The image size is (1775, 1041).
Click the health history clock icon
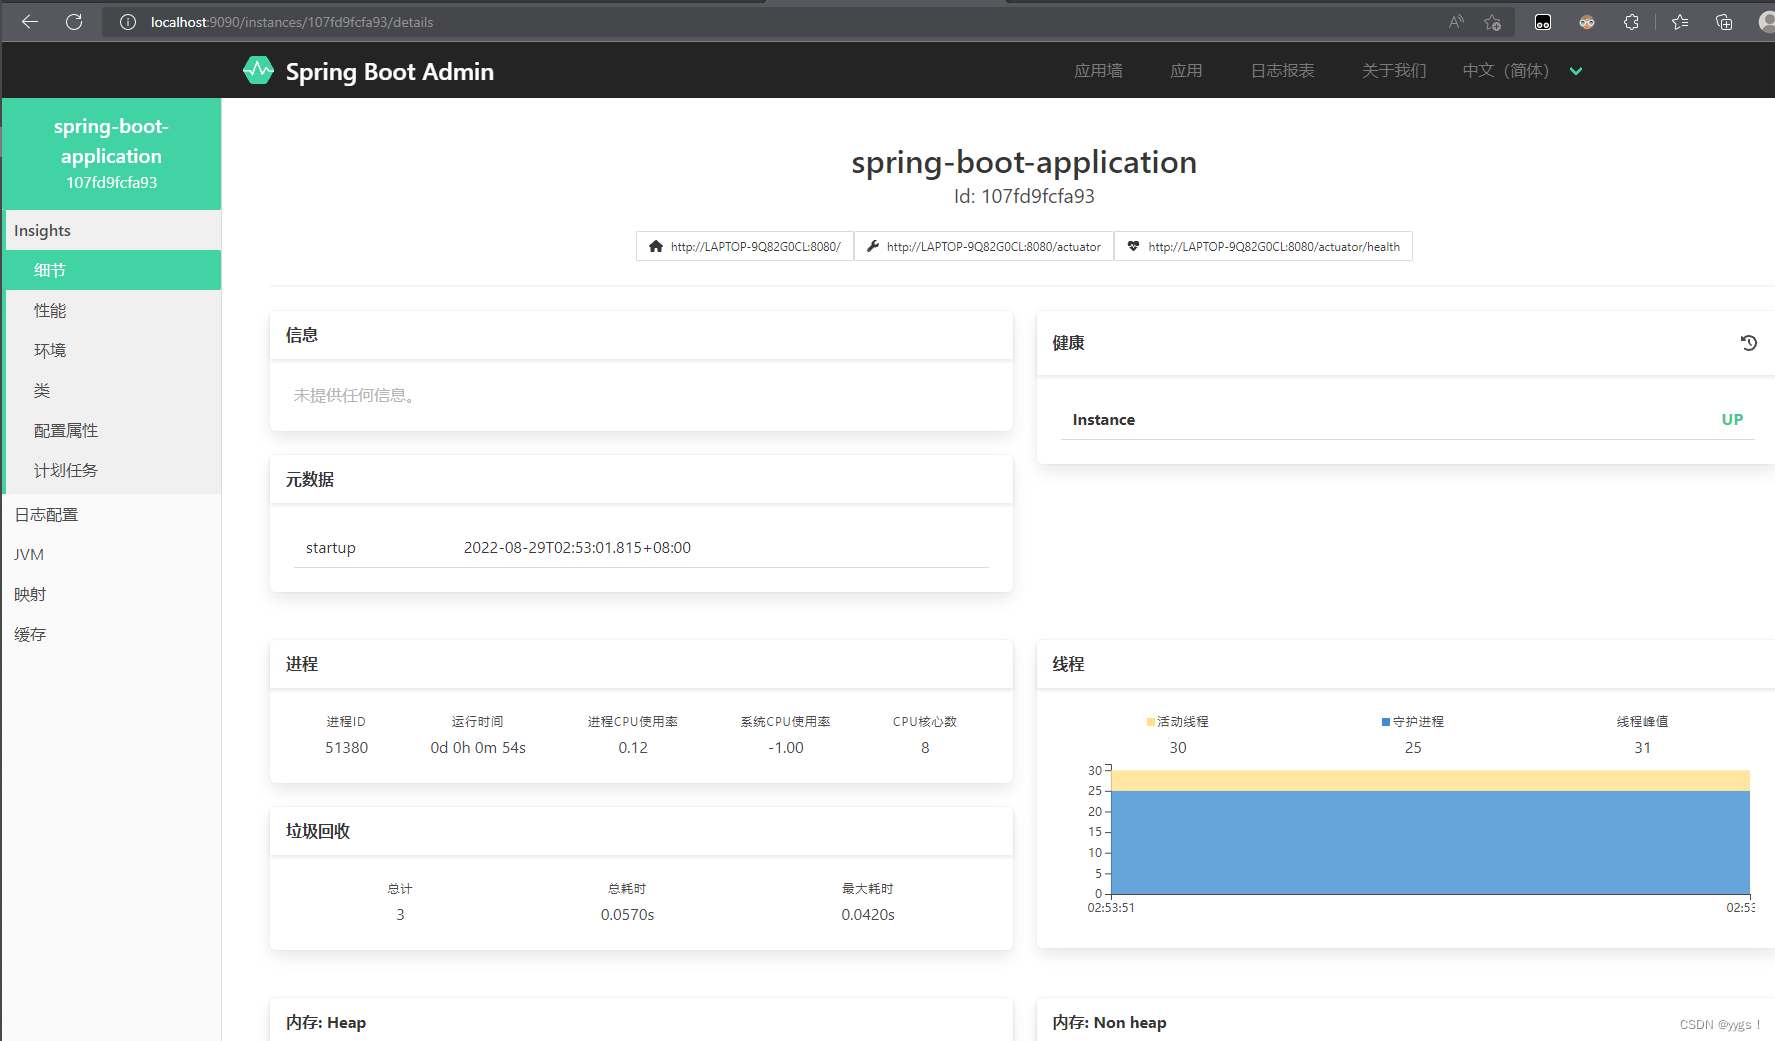click(x=1749, y=343)
